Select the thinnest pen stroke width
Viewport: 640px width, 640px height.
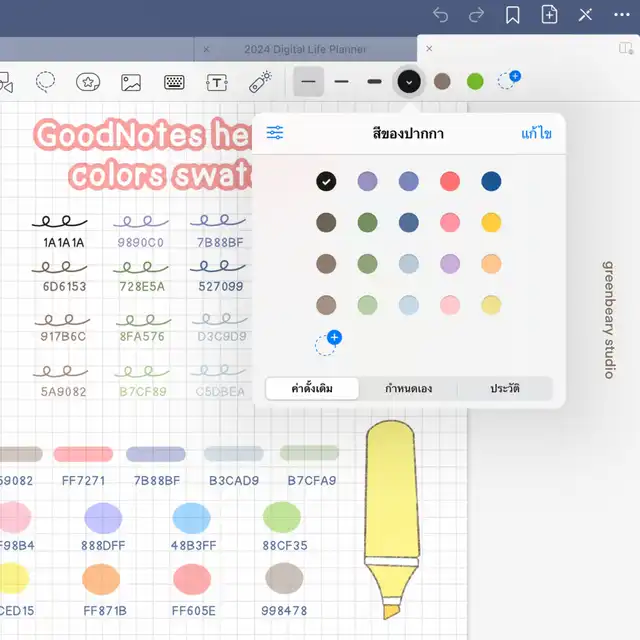click(308, 81)
